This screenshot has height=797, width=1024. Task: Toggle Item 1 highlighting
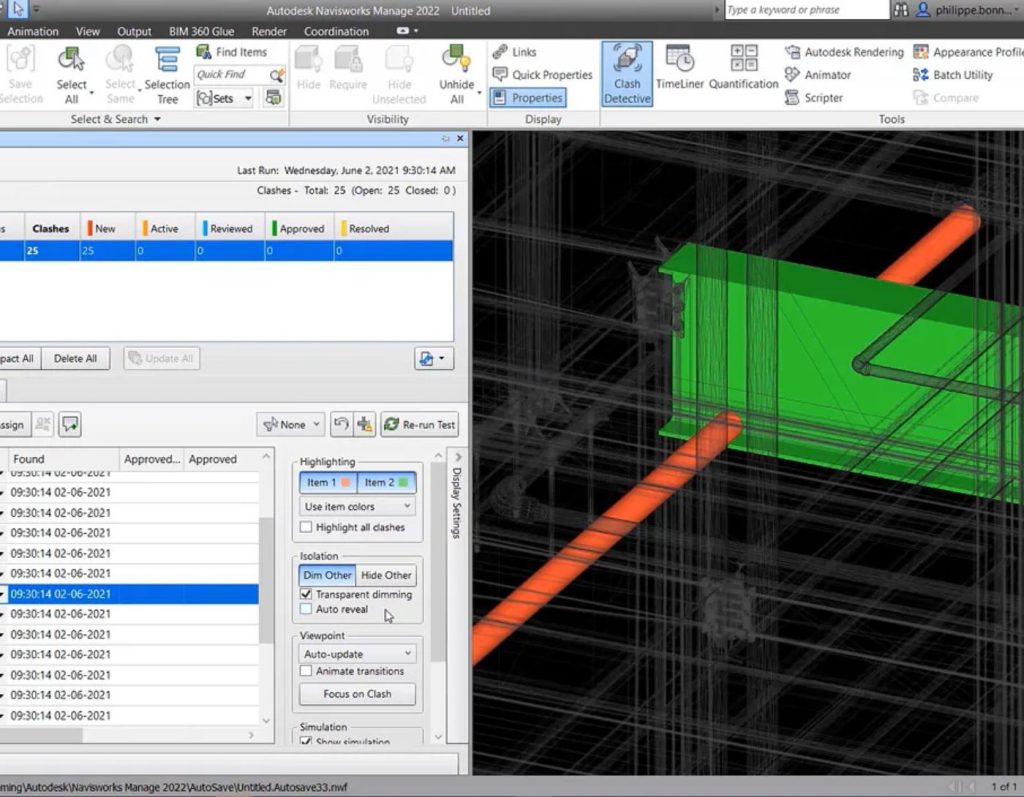328,482
